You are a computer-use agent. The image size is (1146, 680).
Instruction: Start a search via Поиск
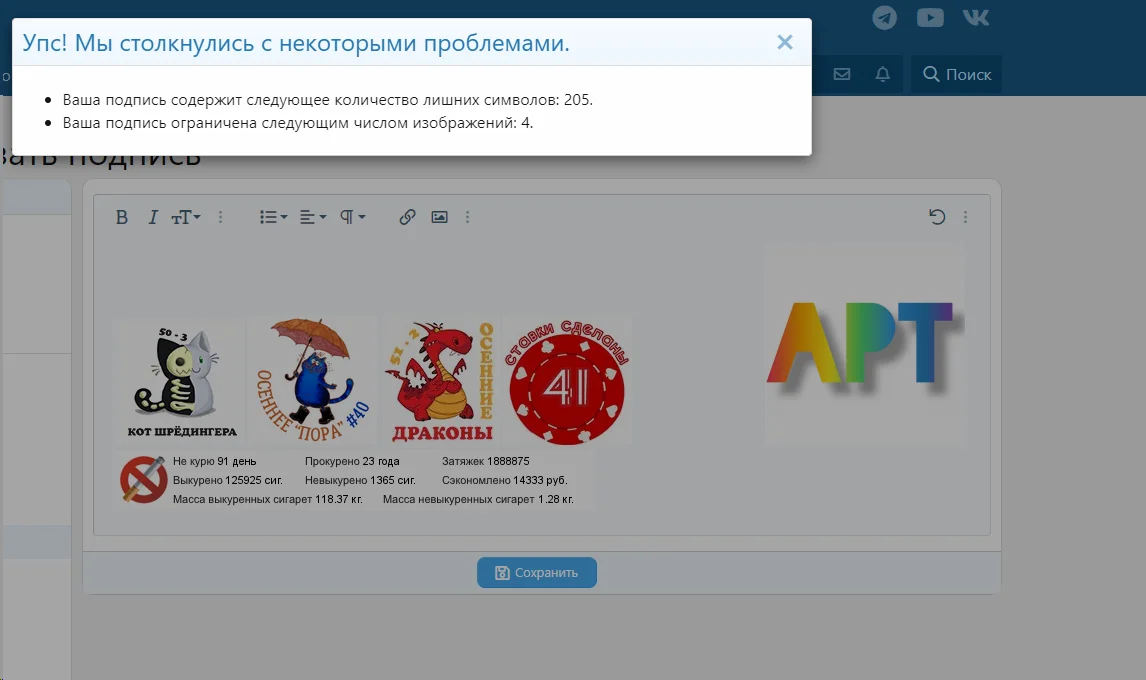coord(955,74)
